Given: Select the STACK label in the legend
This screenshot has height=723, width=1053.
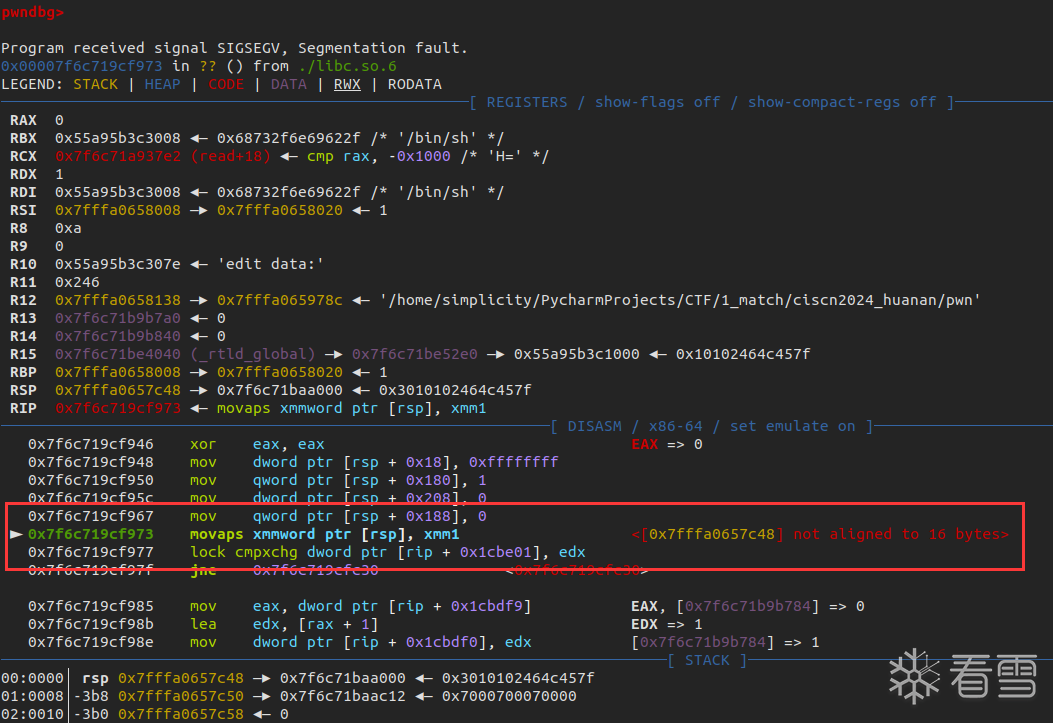Looking at the screenshot, I should [x=96, y=84].
